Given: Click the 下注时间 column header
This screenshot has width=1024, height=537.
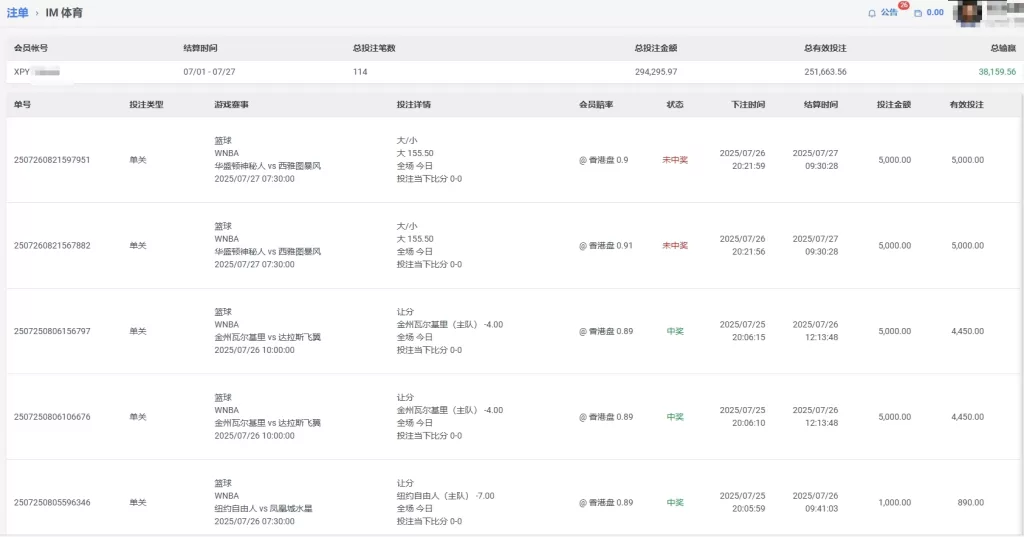Looking at the screenshot, I should coord(748,105).
